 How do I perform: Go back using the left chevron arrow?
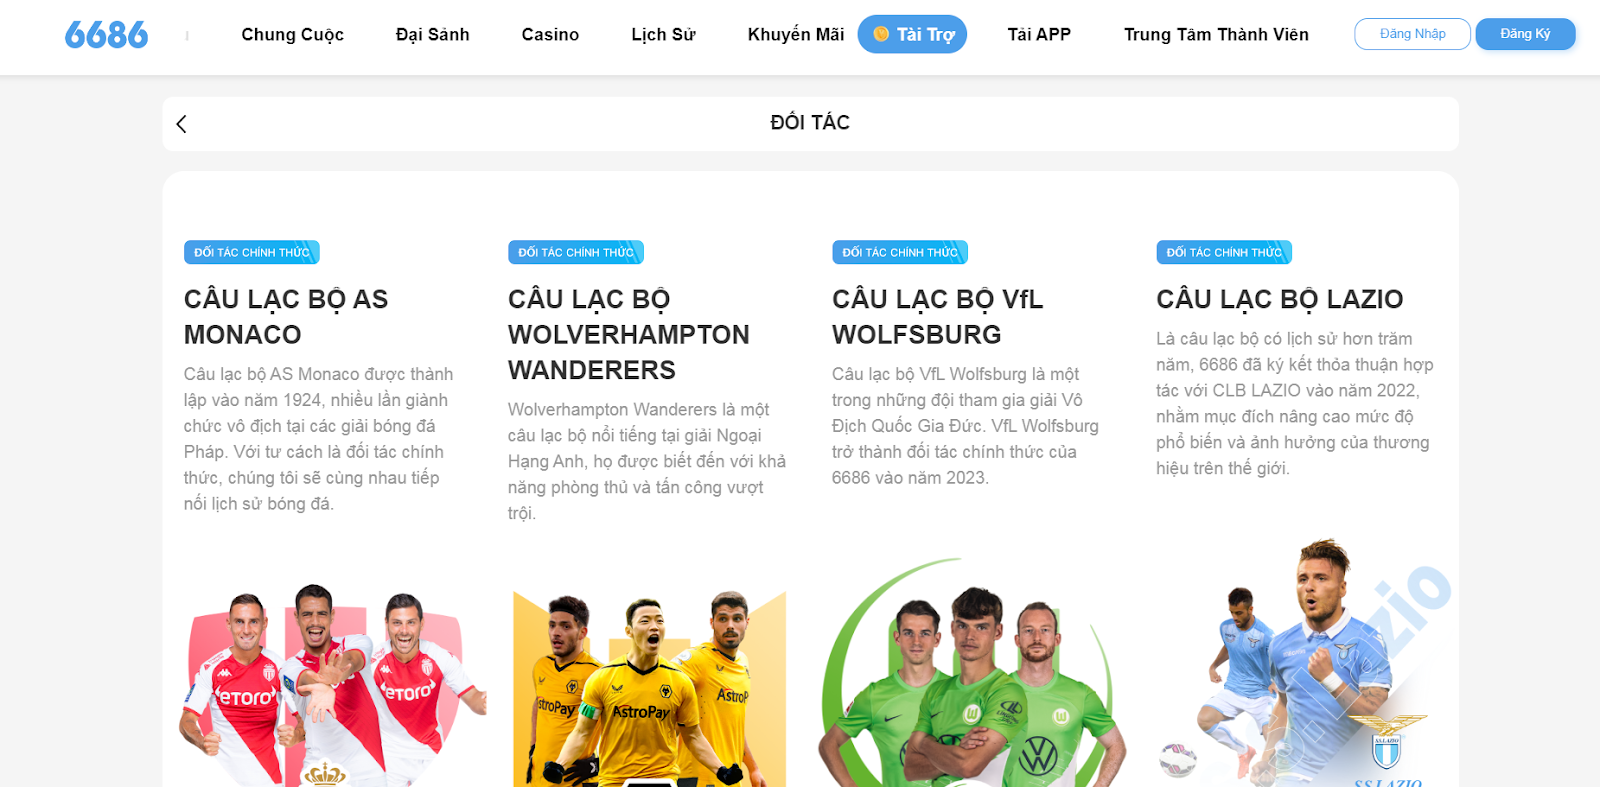pyautogui.click(x=181, y=124)
